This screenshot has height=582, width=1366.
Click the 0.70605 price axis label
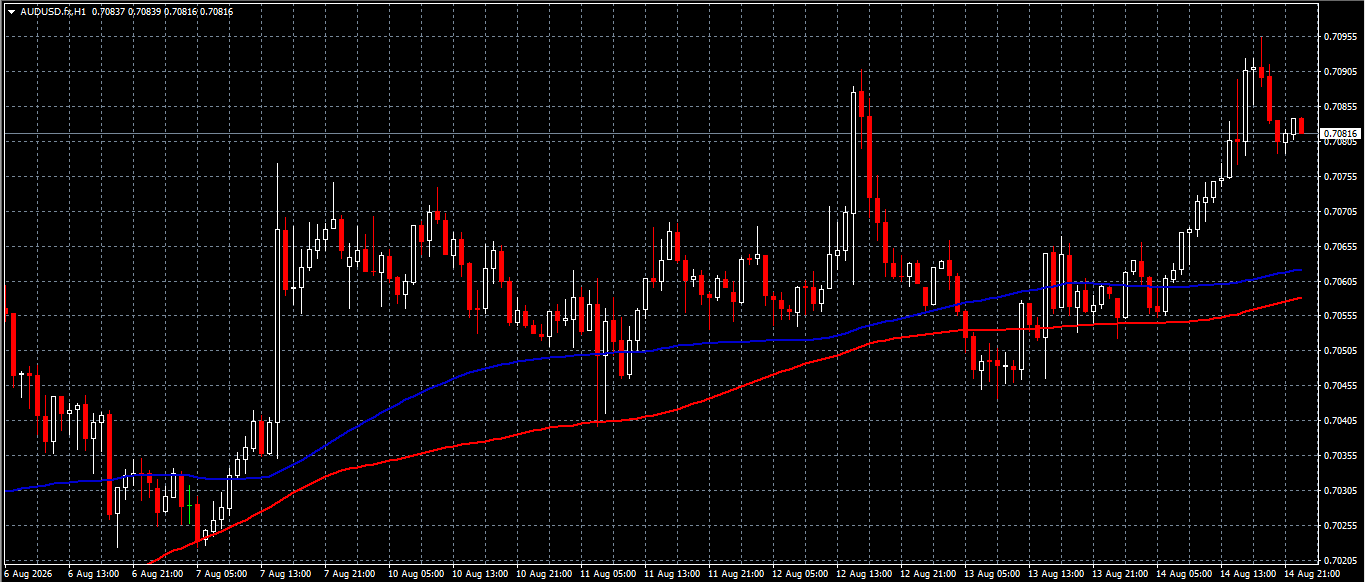tap(1340, 281)
